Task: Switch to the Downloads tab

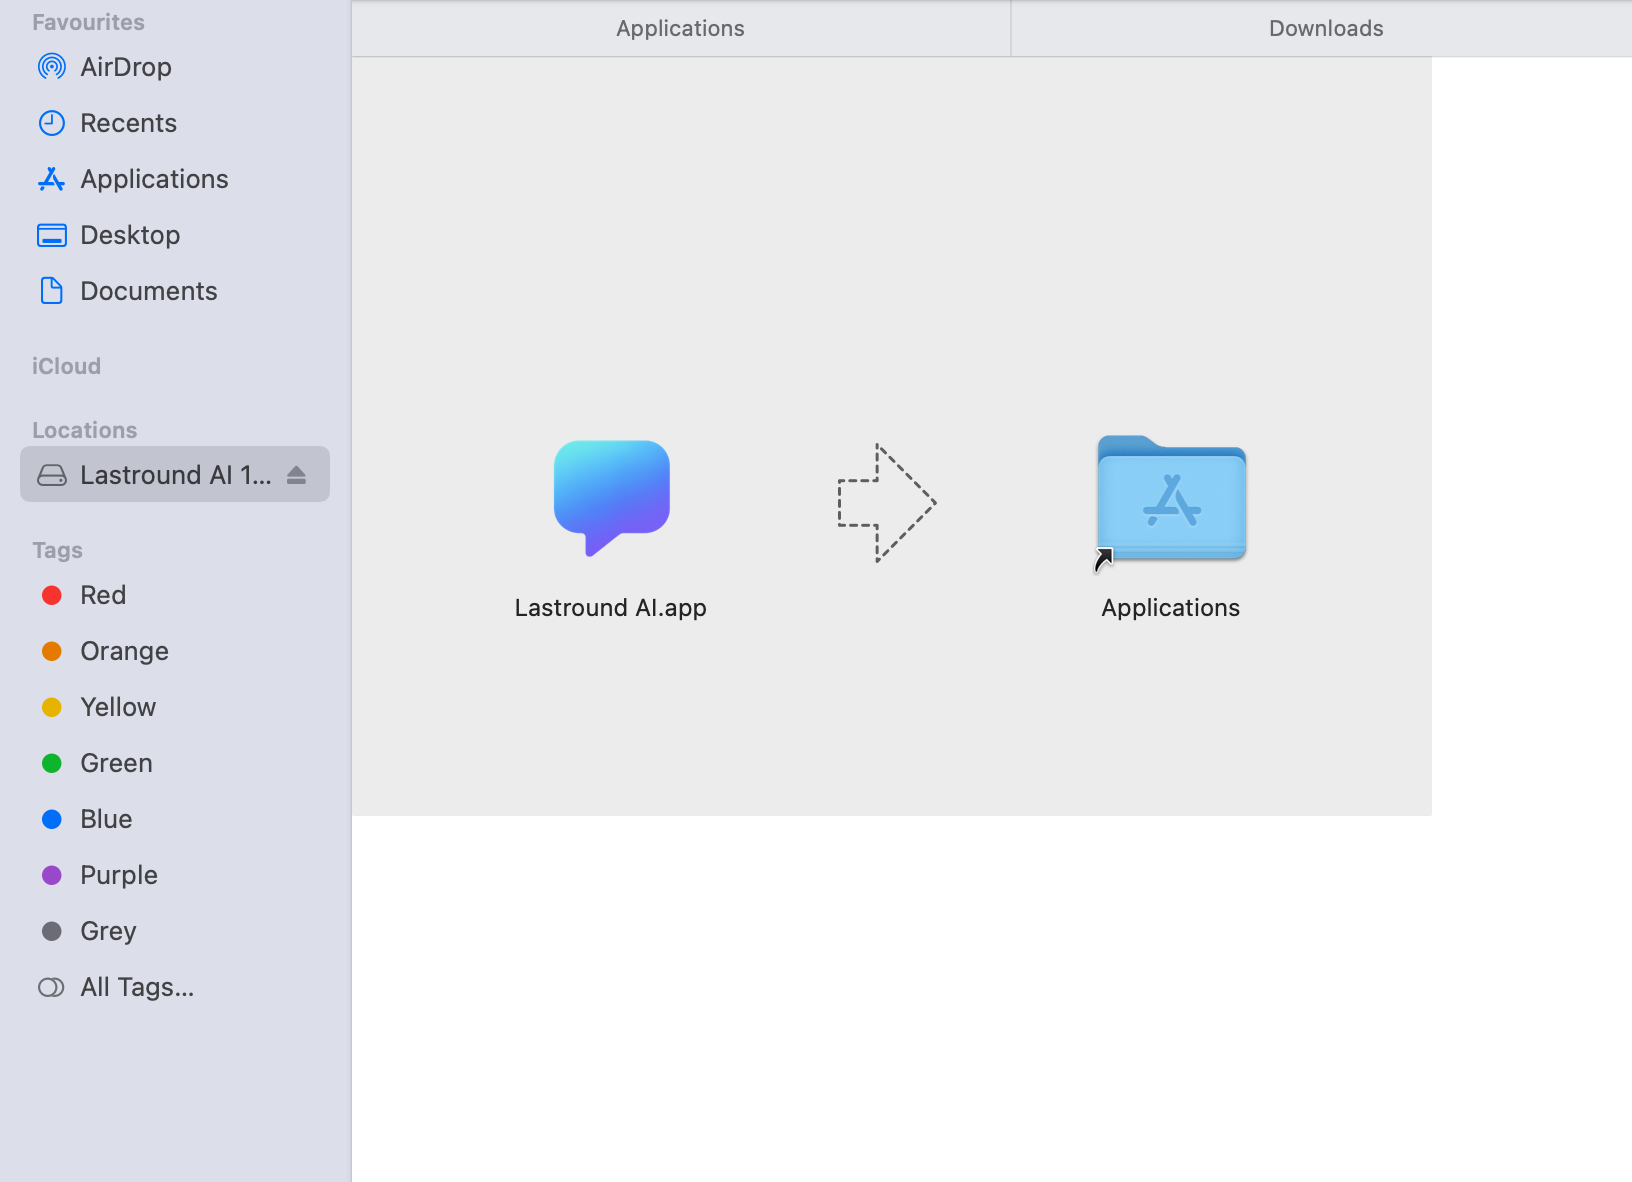Action: (x=1326, y=28)
